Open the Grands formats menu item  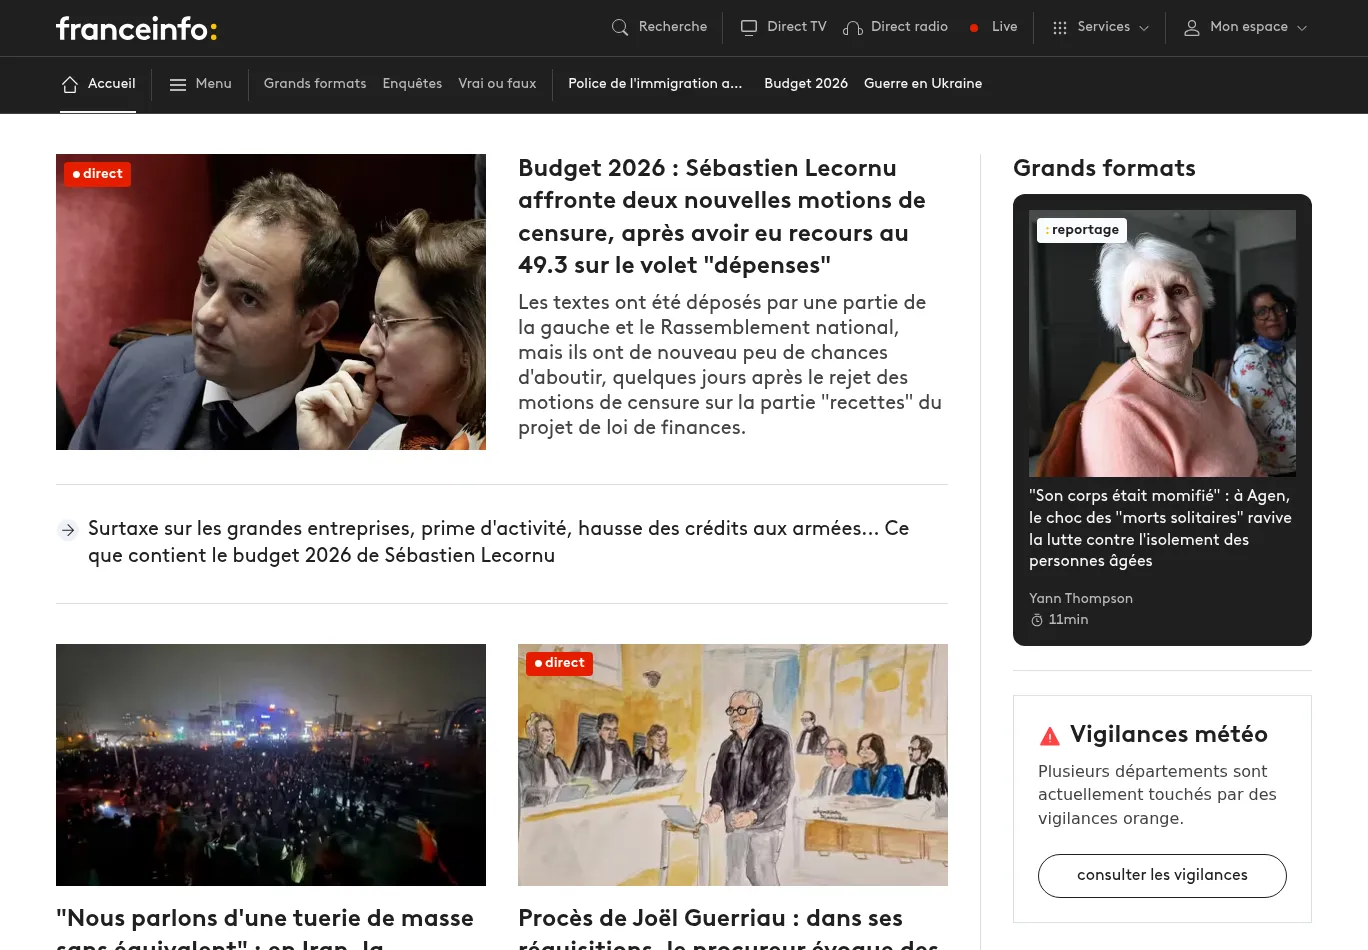[314, 84]
